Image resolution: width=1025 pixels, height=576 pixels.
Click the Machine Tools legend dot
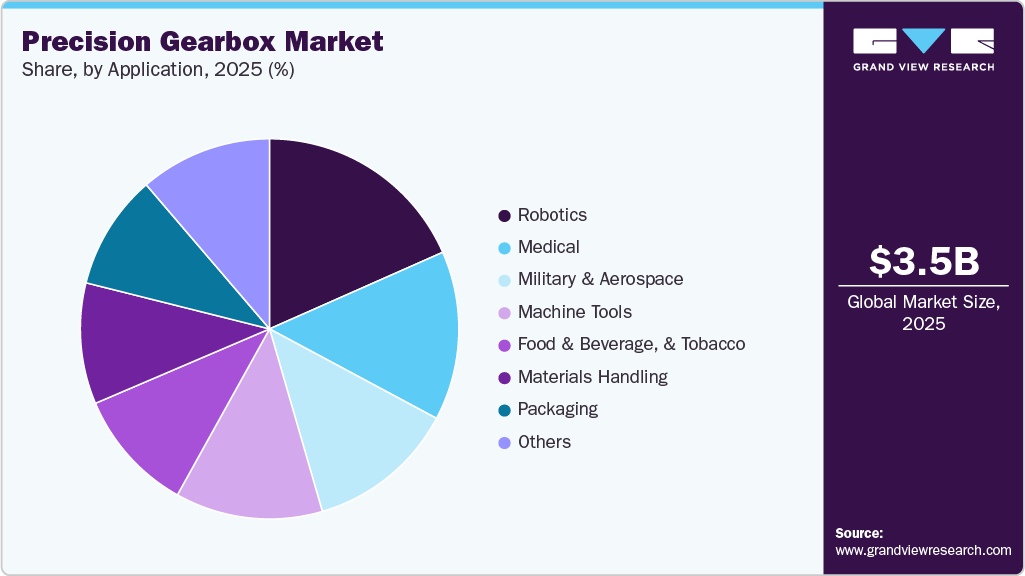coord(504,313)
